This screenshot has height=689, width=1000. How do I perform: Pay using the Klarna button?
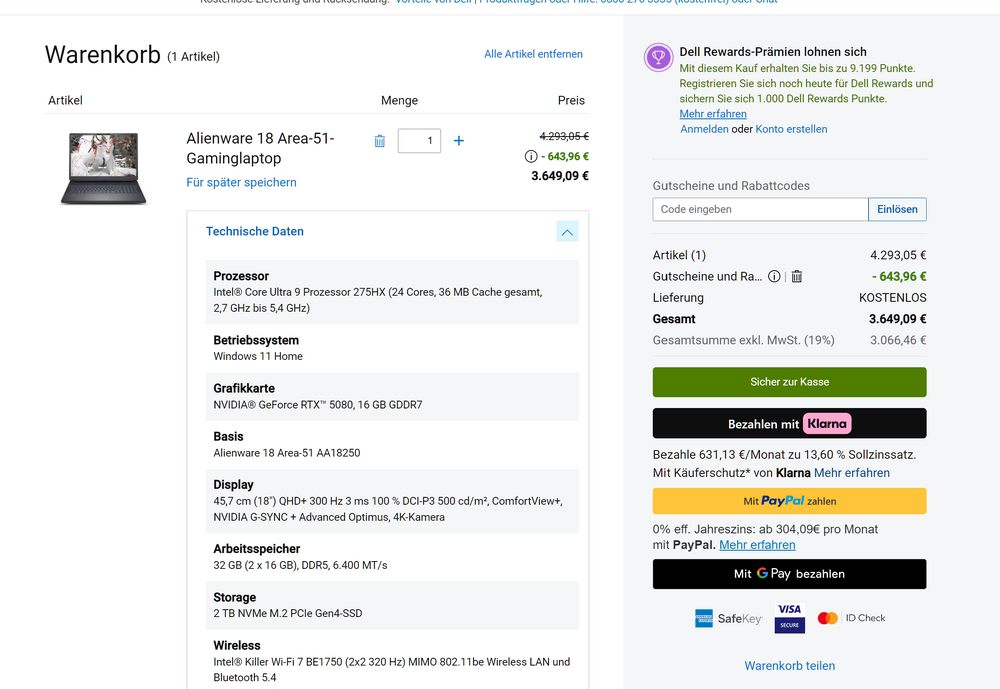point(789,423)
